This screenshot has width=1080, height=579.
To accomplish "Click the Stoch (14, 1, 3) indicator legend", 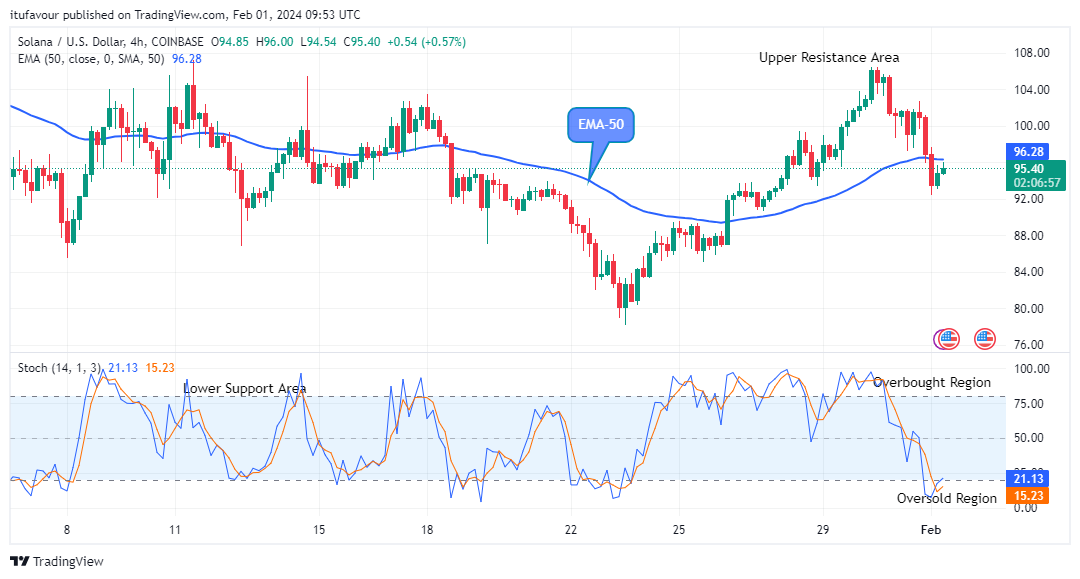I will click(x=60, y=368).
